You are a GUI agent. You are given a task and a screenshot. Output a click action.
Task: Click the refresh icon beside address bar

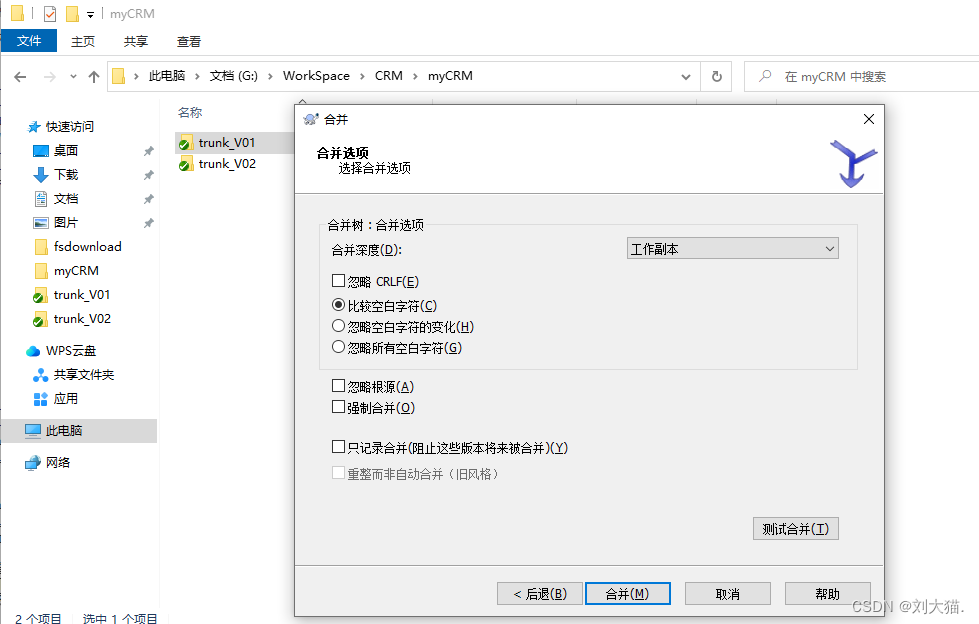pos(717,76)
